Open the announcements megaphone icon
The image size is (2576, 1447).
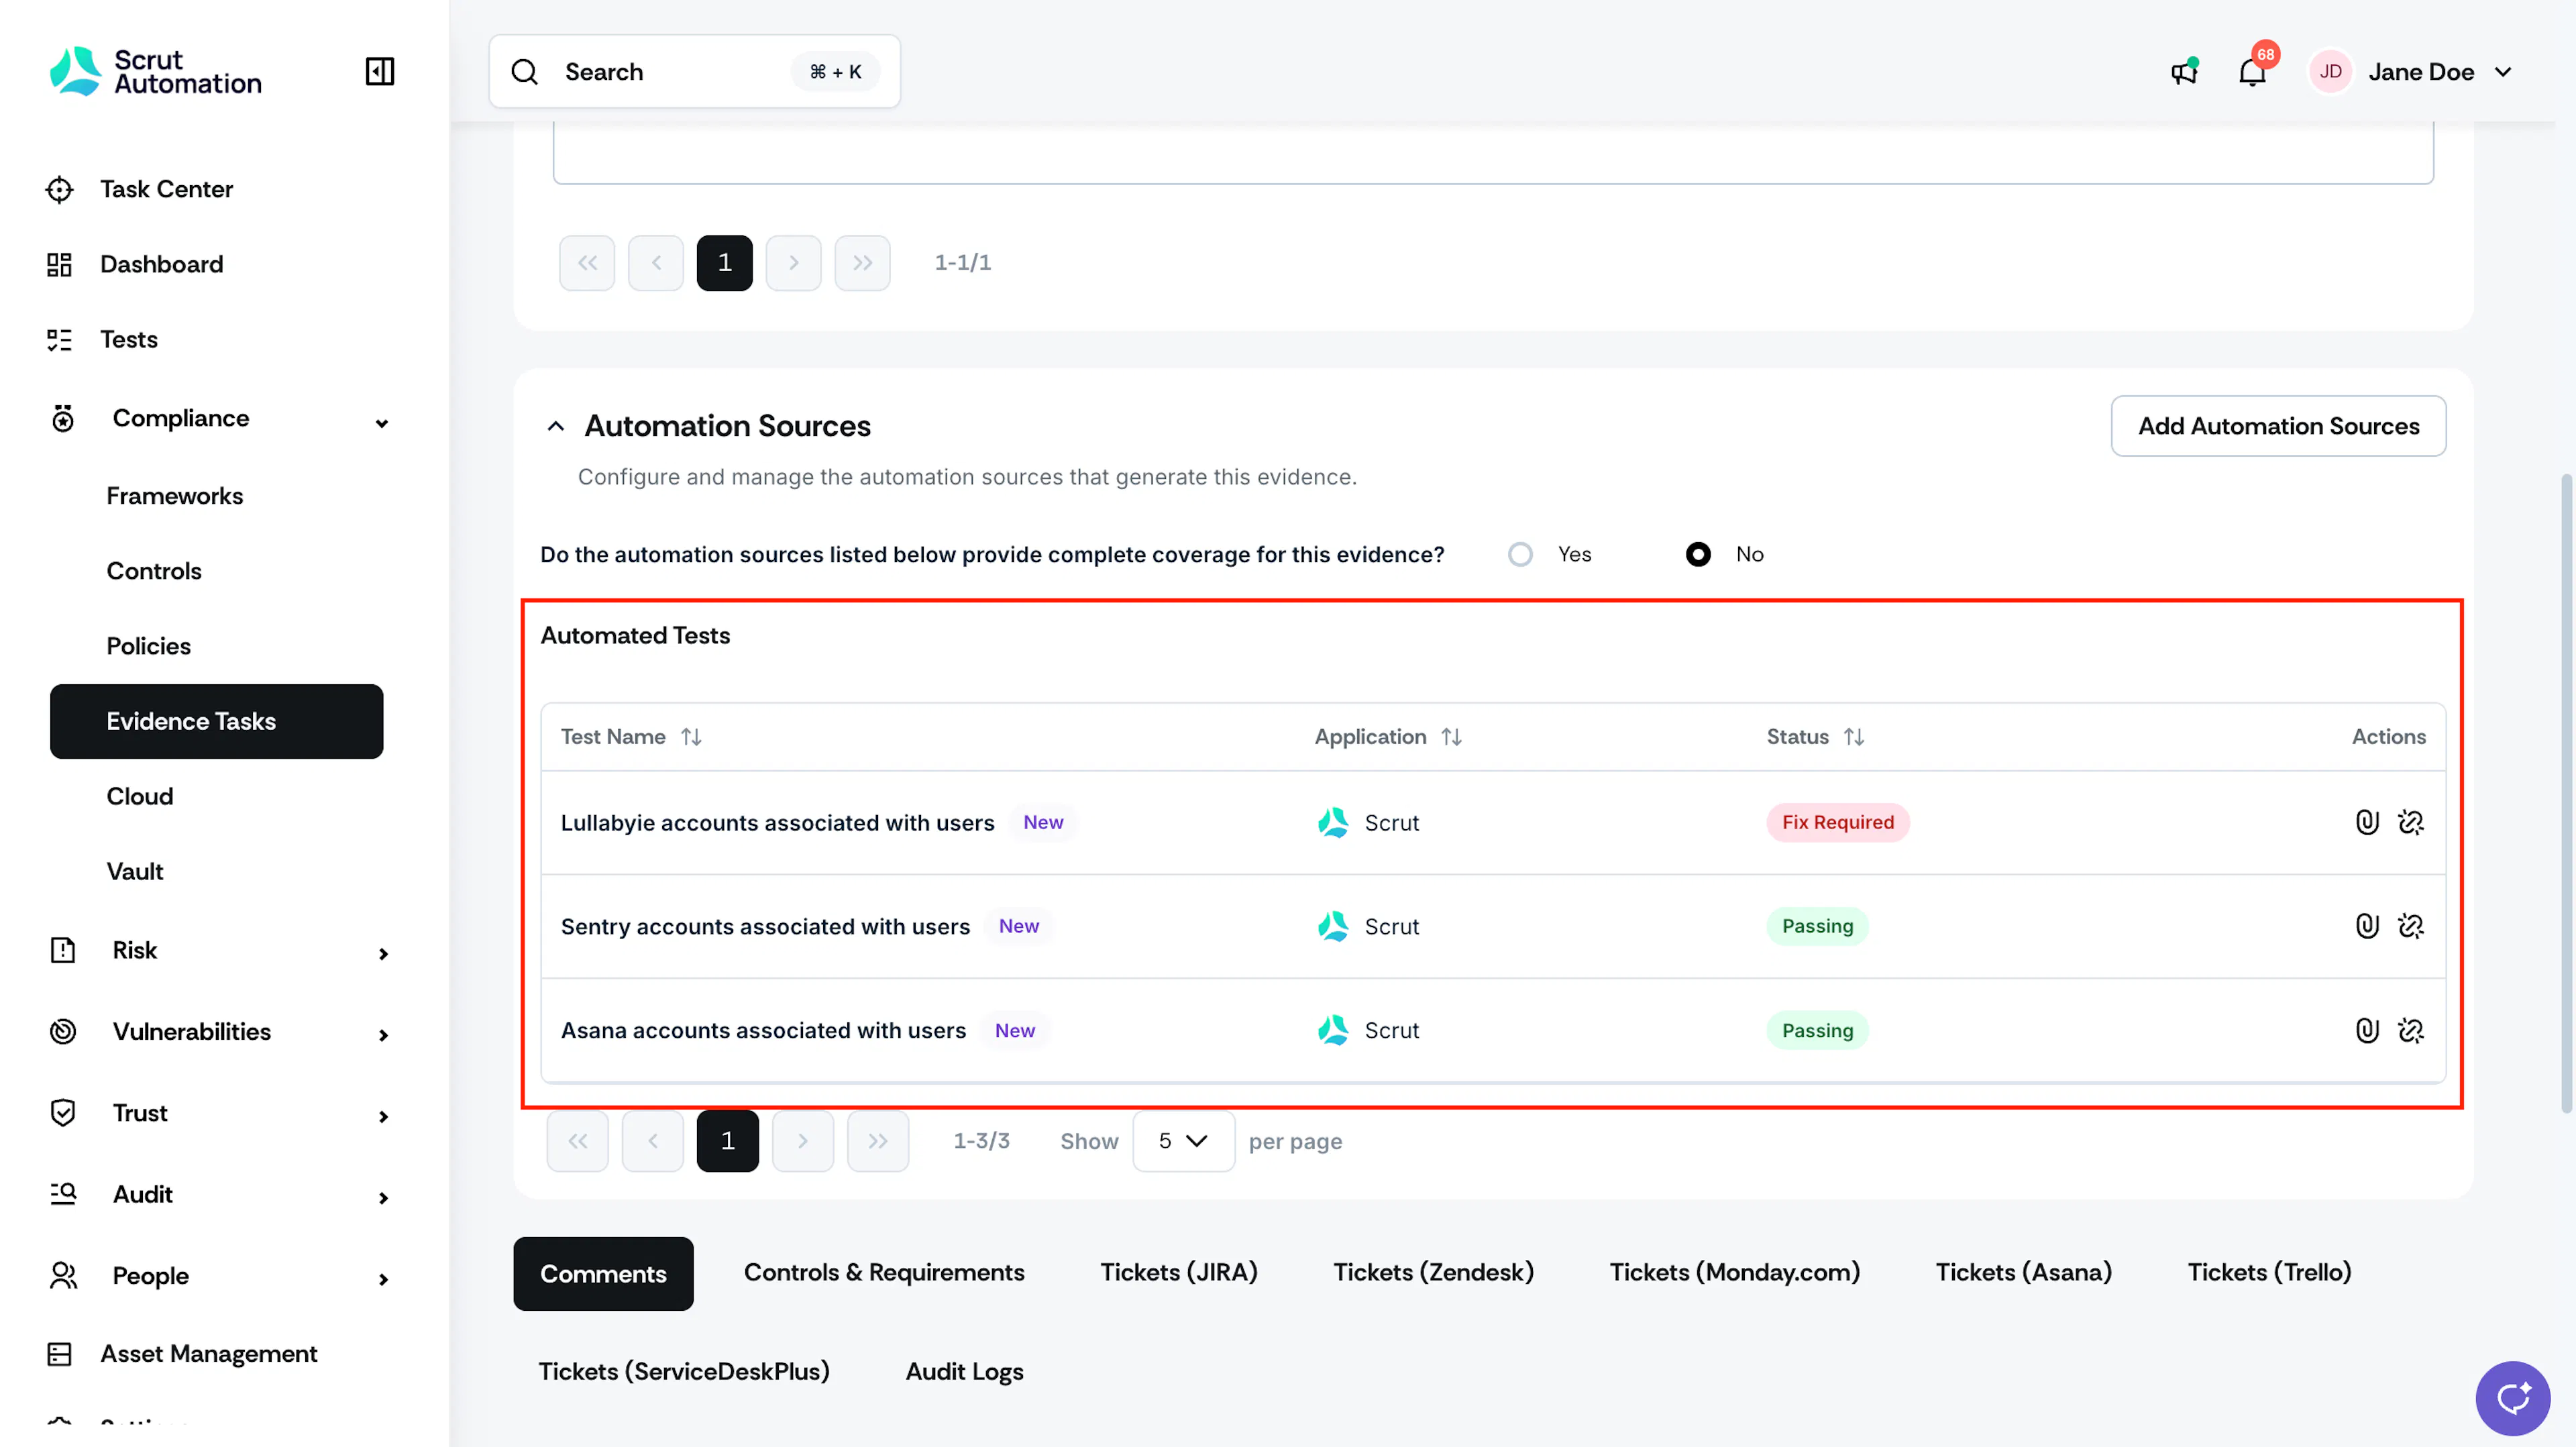click(x=2184, y=72)
